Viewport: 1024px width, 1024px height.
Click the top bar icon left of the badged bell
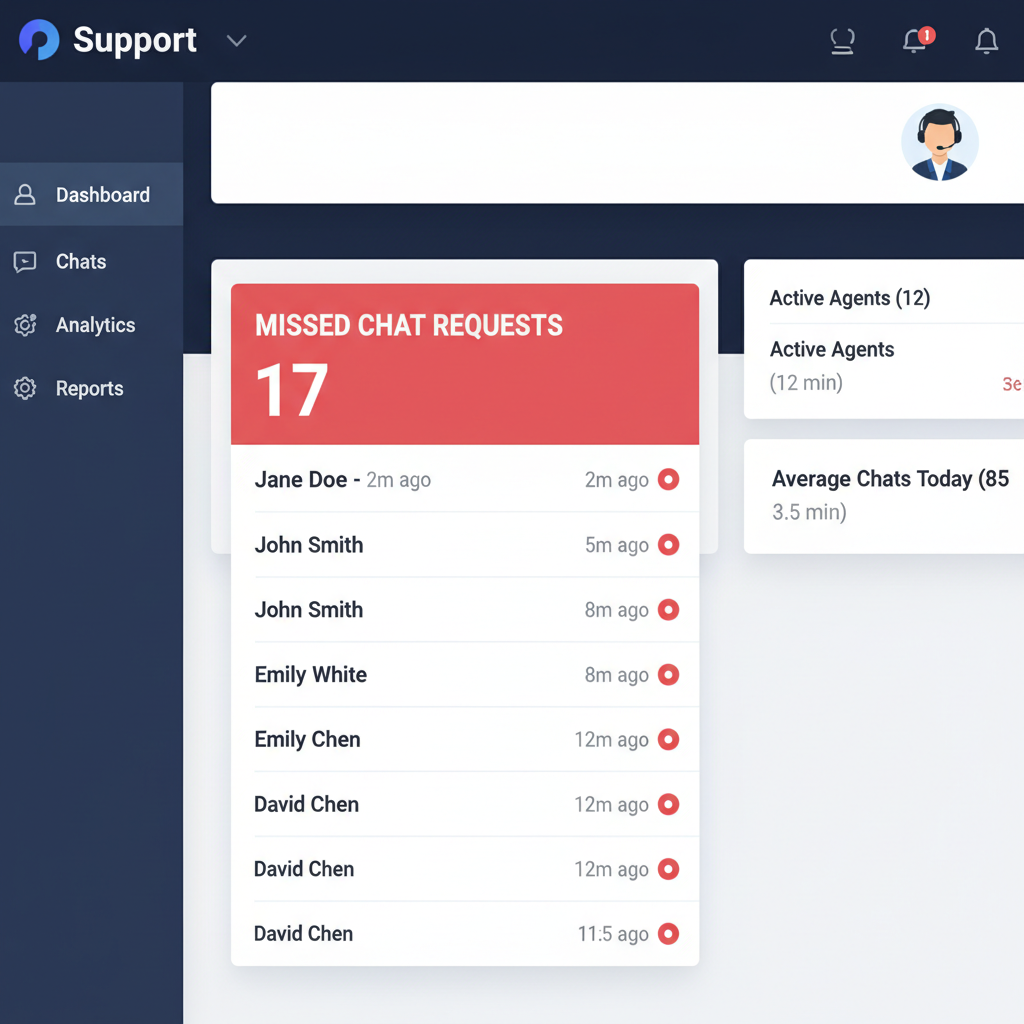pos(843,41)
